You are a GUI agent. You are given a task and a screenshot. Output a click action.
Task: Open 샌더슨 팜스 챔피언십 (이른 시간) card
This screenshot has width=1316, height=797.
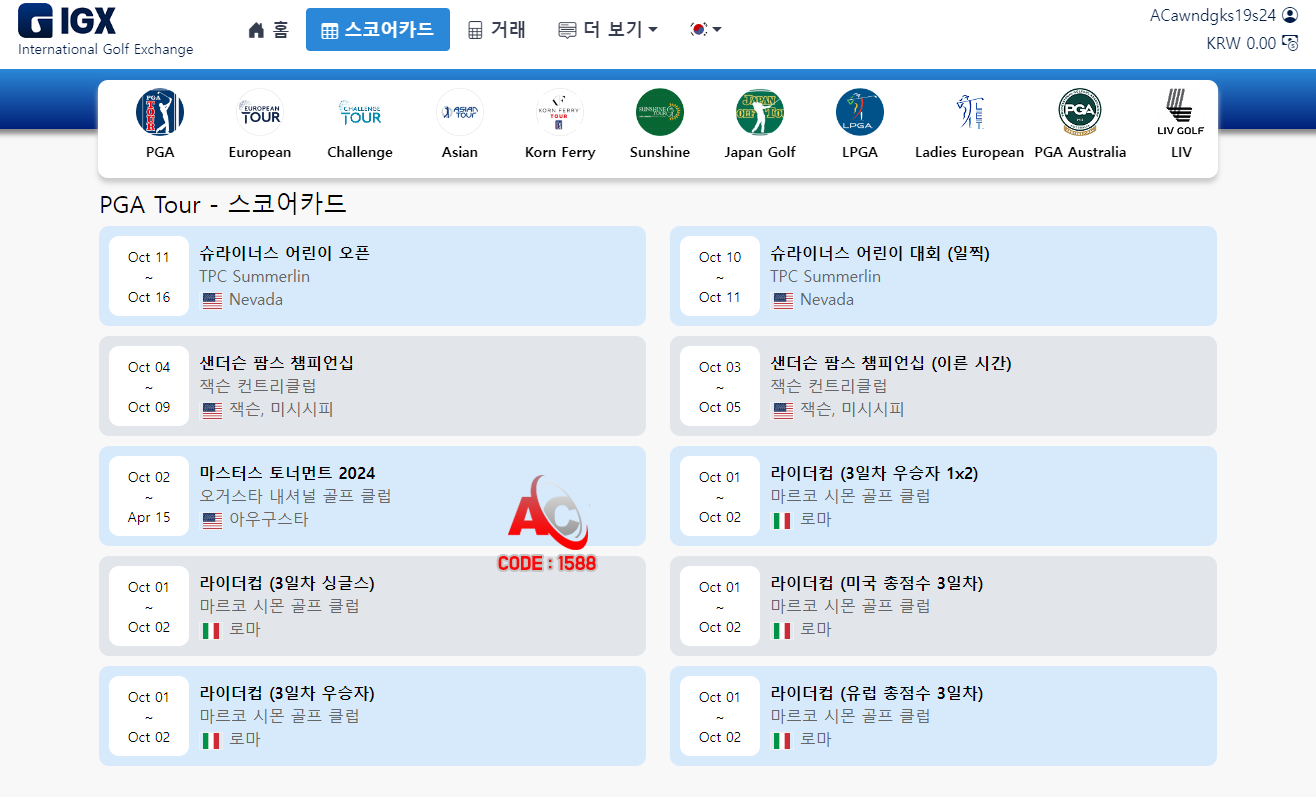(x=943, y=386)
